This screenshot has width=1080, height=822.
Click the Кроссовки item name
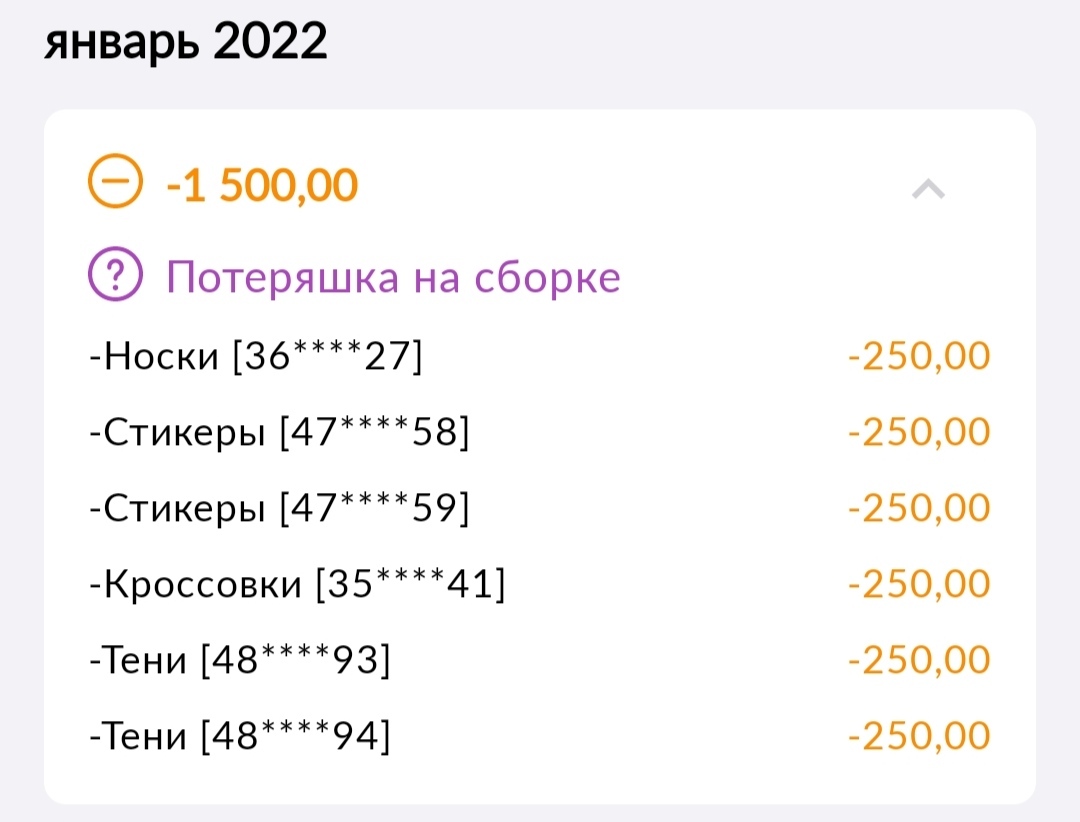click(202, 585)
